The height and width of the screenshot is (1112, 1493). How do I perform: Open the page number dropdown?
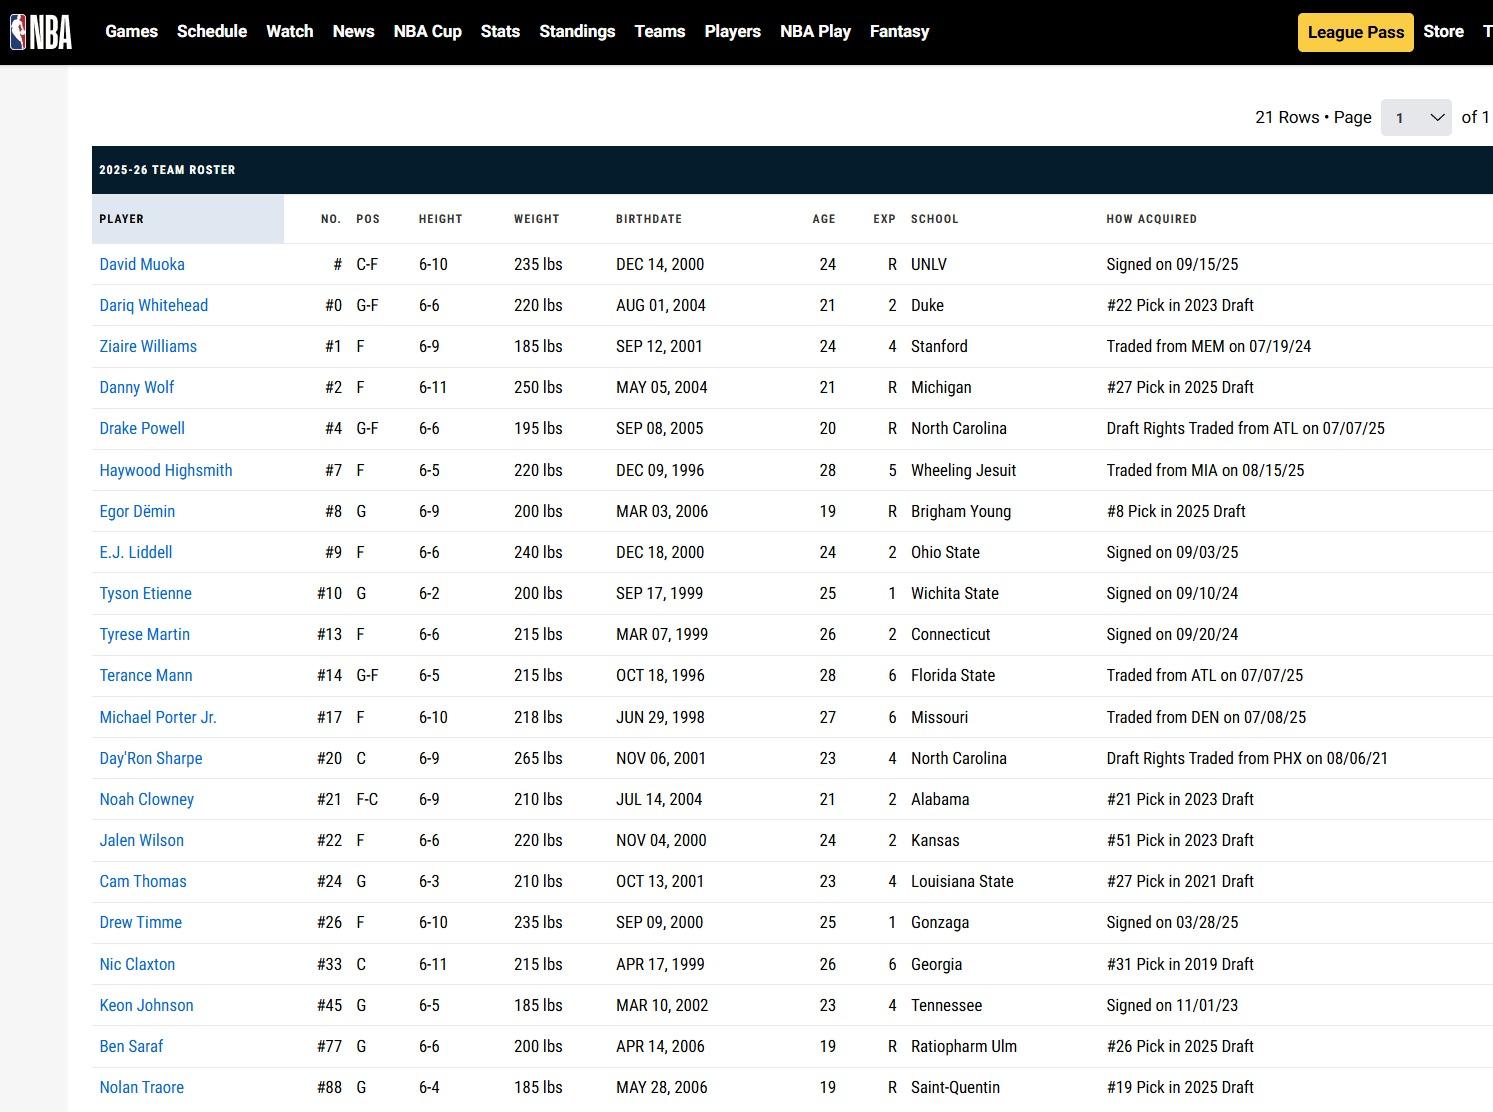1415,118
